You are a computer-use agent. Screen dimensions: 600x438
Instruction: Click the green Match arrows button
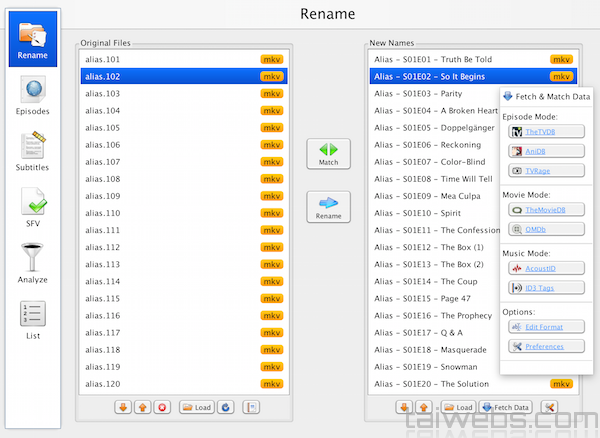coord(328,153)
